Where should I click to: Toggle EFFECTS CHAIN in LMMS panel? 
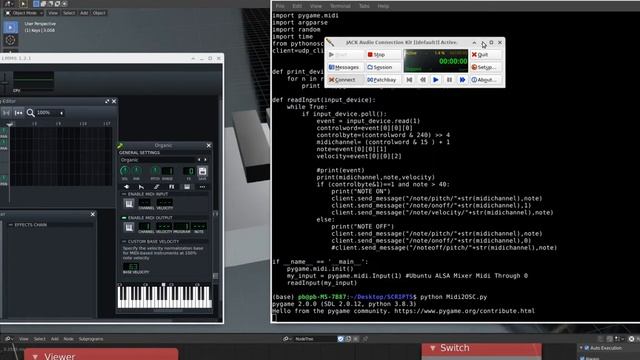pos(11,225)
